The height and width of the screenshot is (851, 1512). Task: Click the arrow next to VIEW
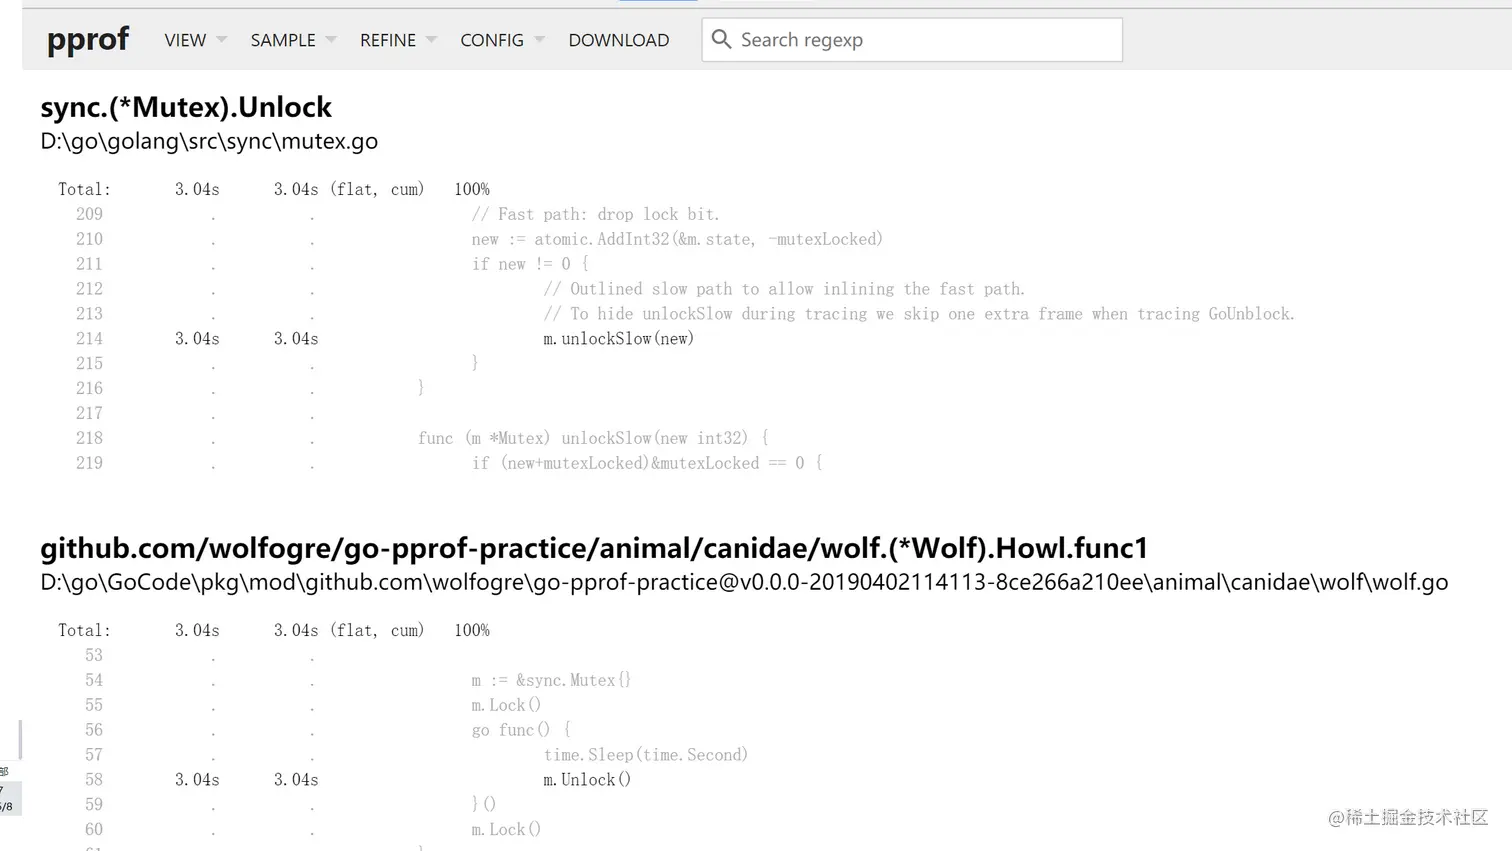click(222, 40)
